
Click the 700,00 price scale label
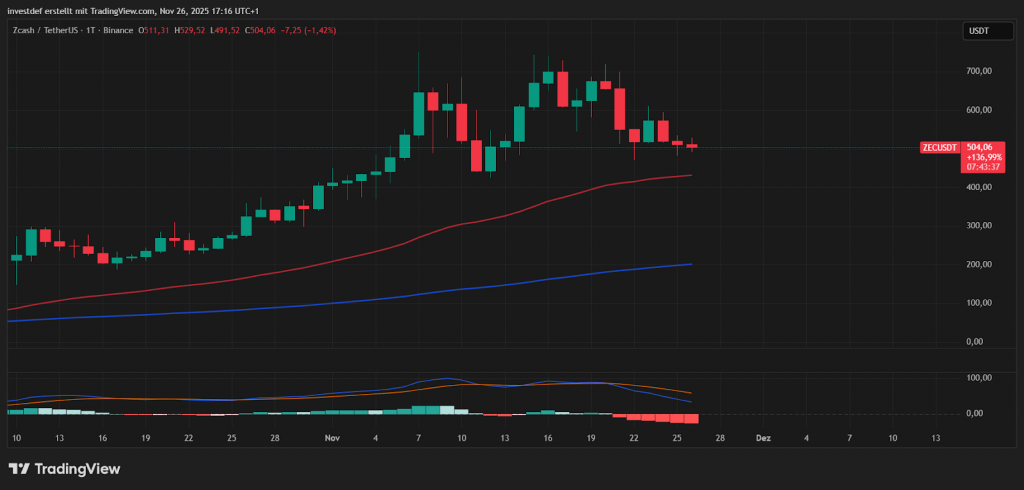(x=978, y=71)
